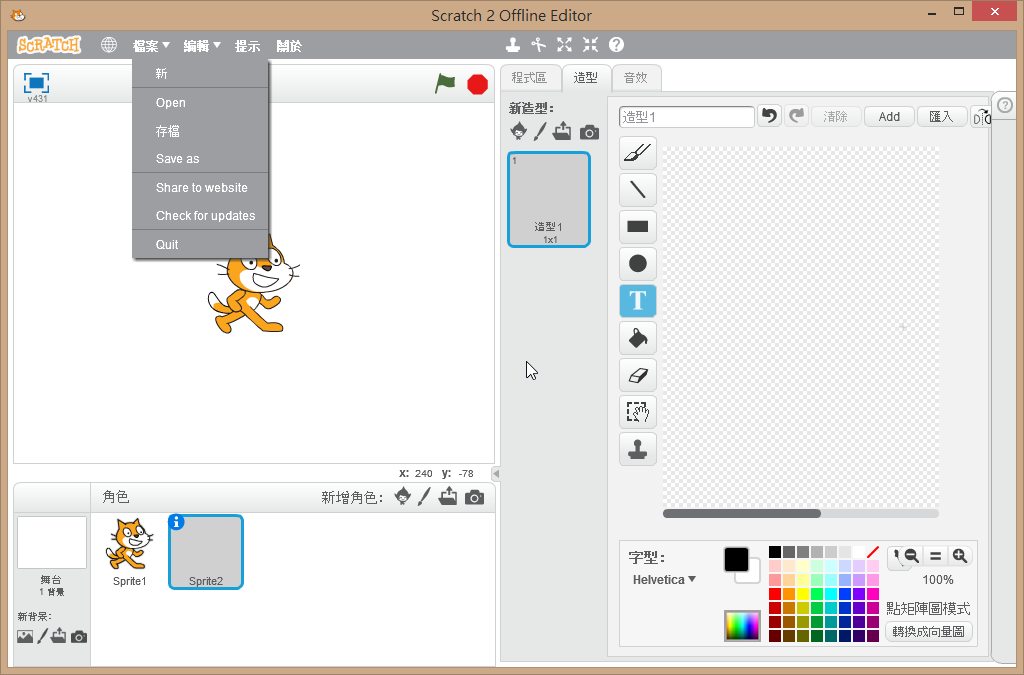Undo last paint action
This screenshot has height=675, width=1024.
[770, 116]
